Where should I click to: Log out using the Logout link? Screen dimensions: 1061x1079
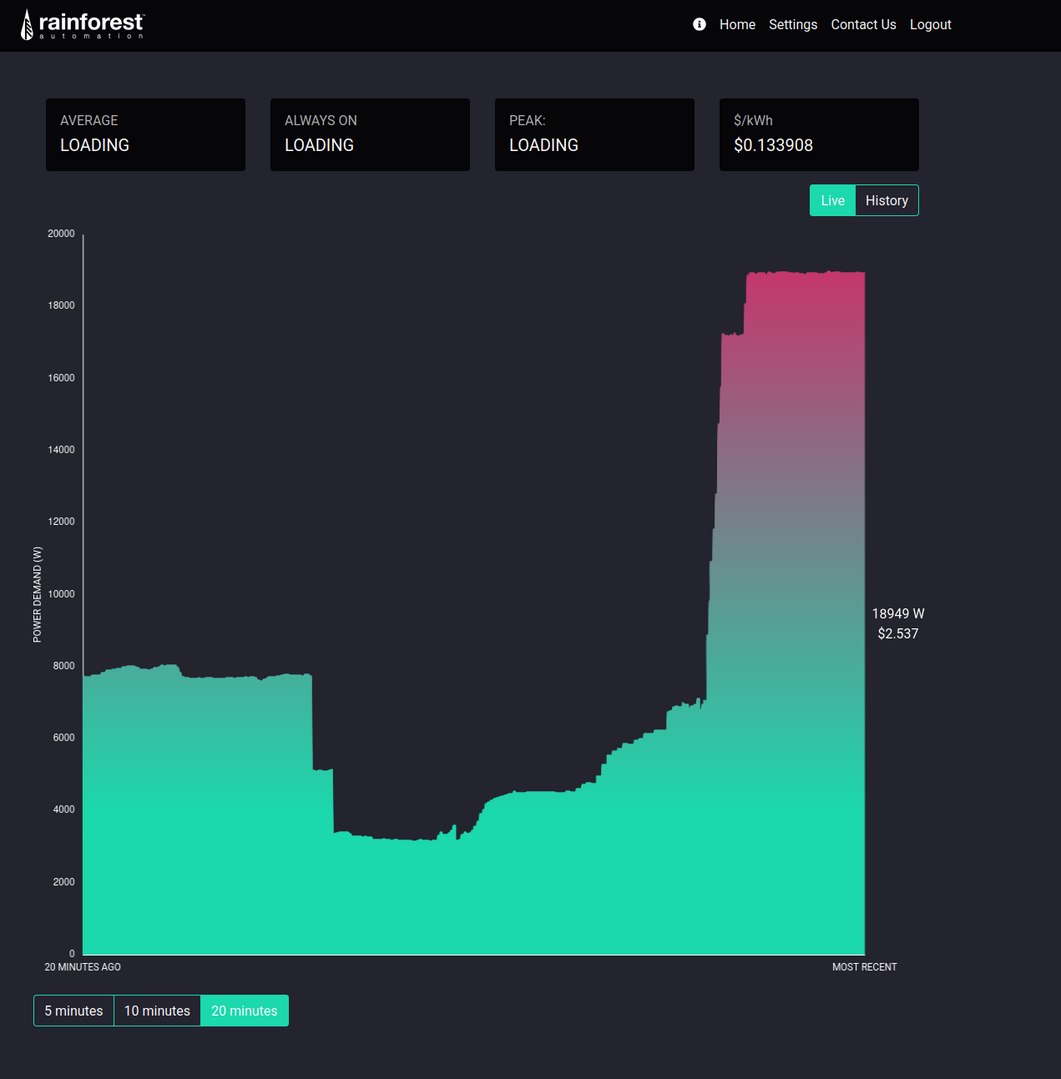[x=930, y=24]
